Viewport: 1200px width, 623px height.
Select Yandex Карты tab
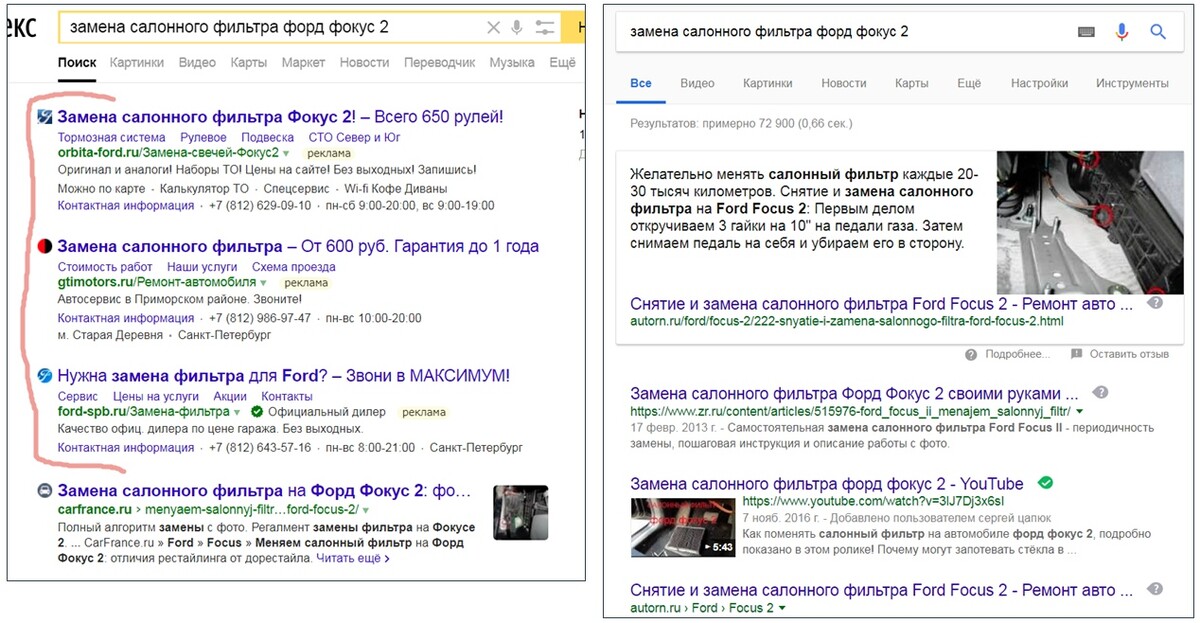pyautogui.click(x=249, y=62)
